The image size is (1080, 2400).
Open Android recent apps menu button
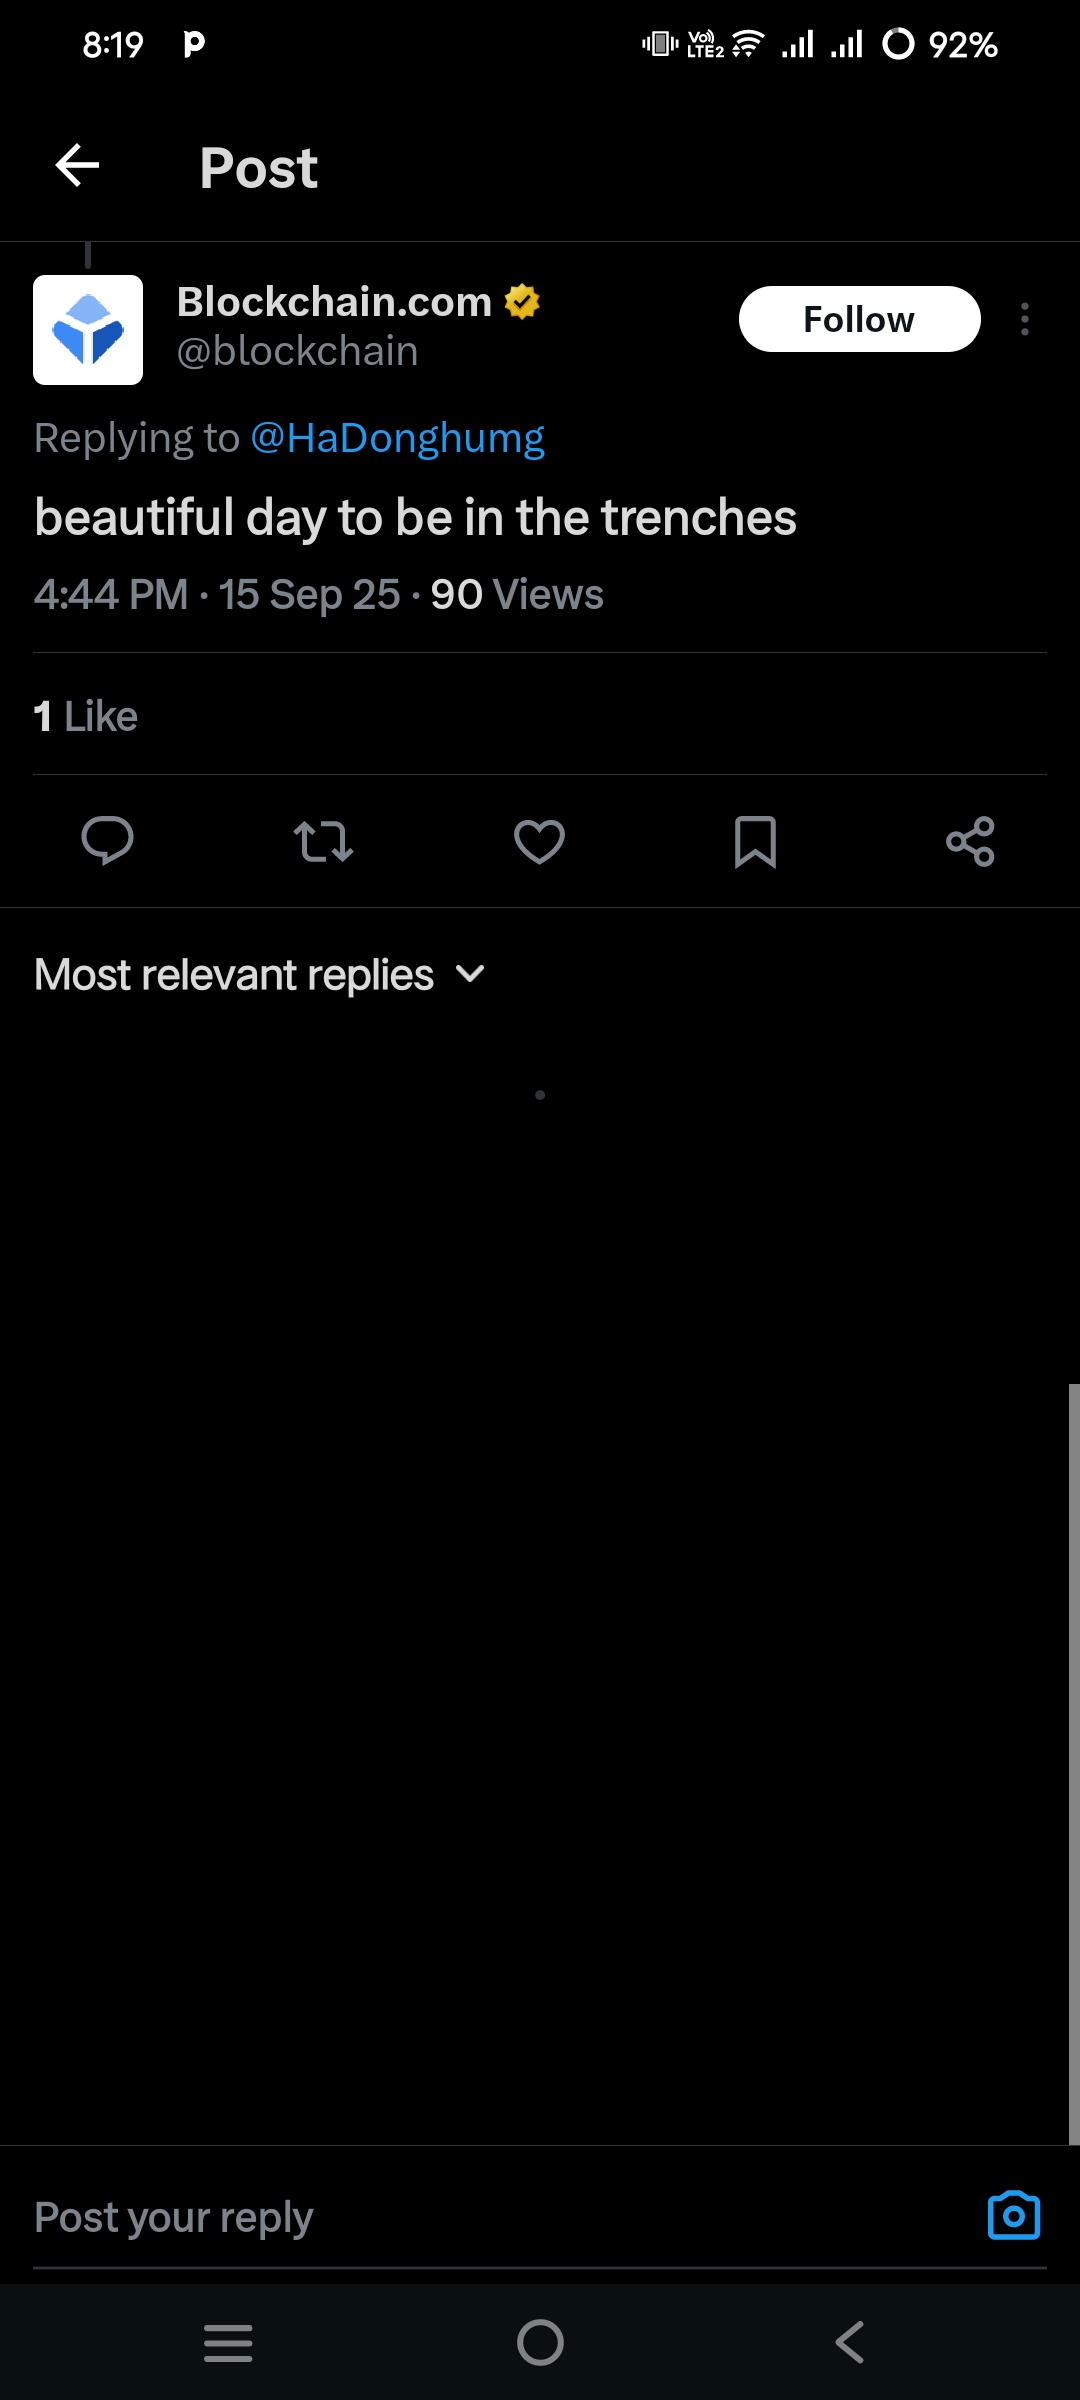click(228, 2342)
